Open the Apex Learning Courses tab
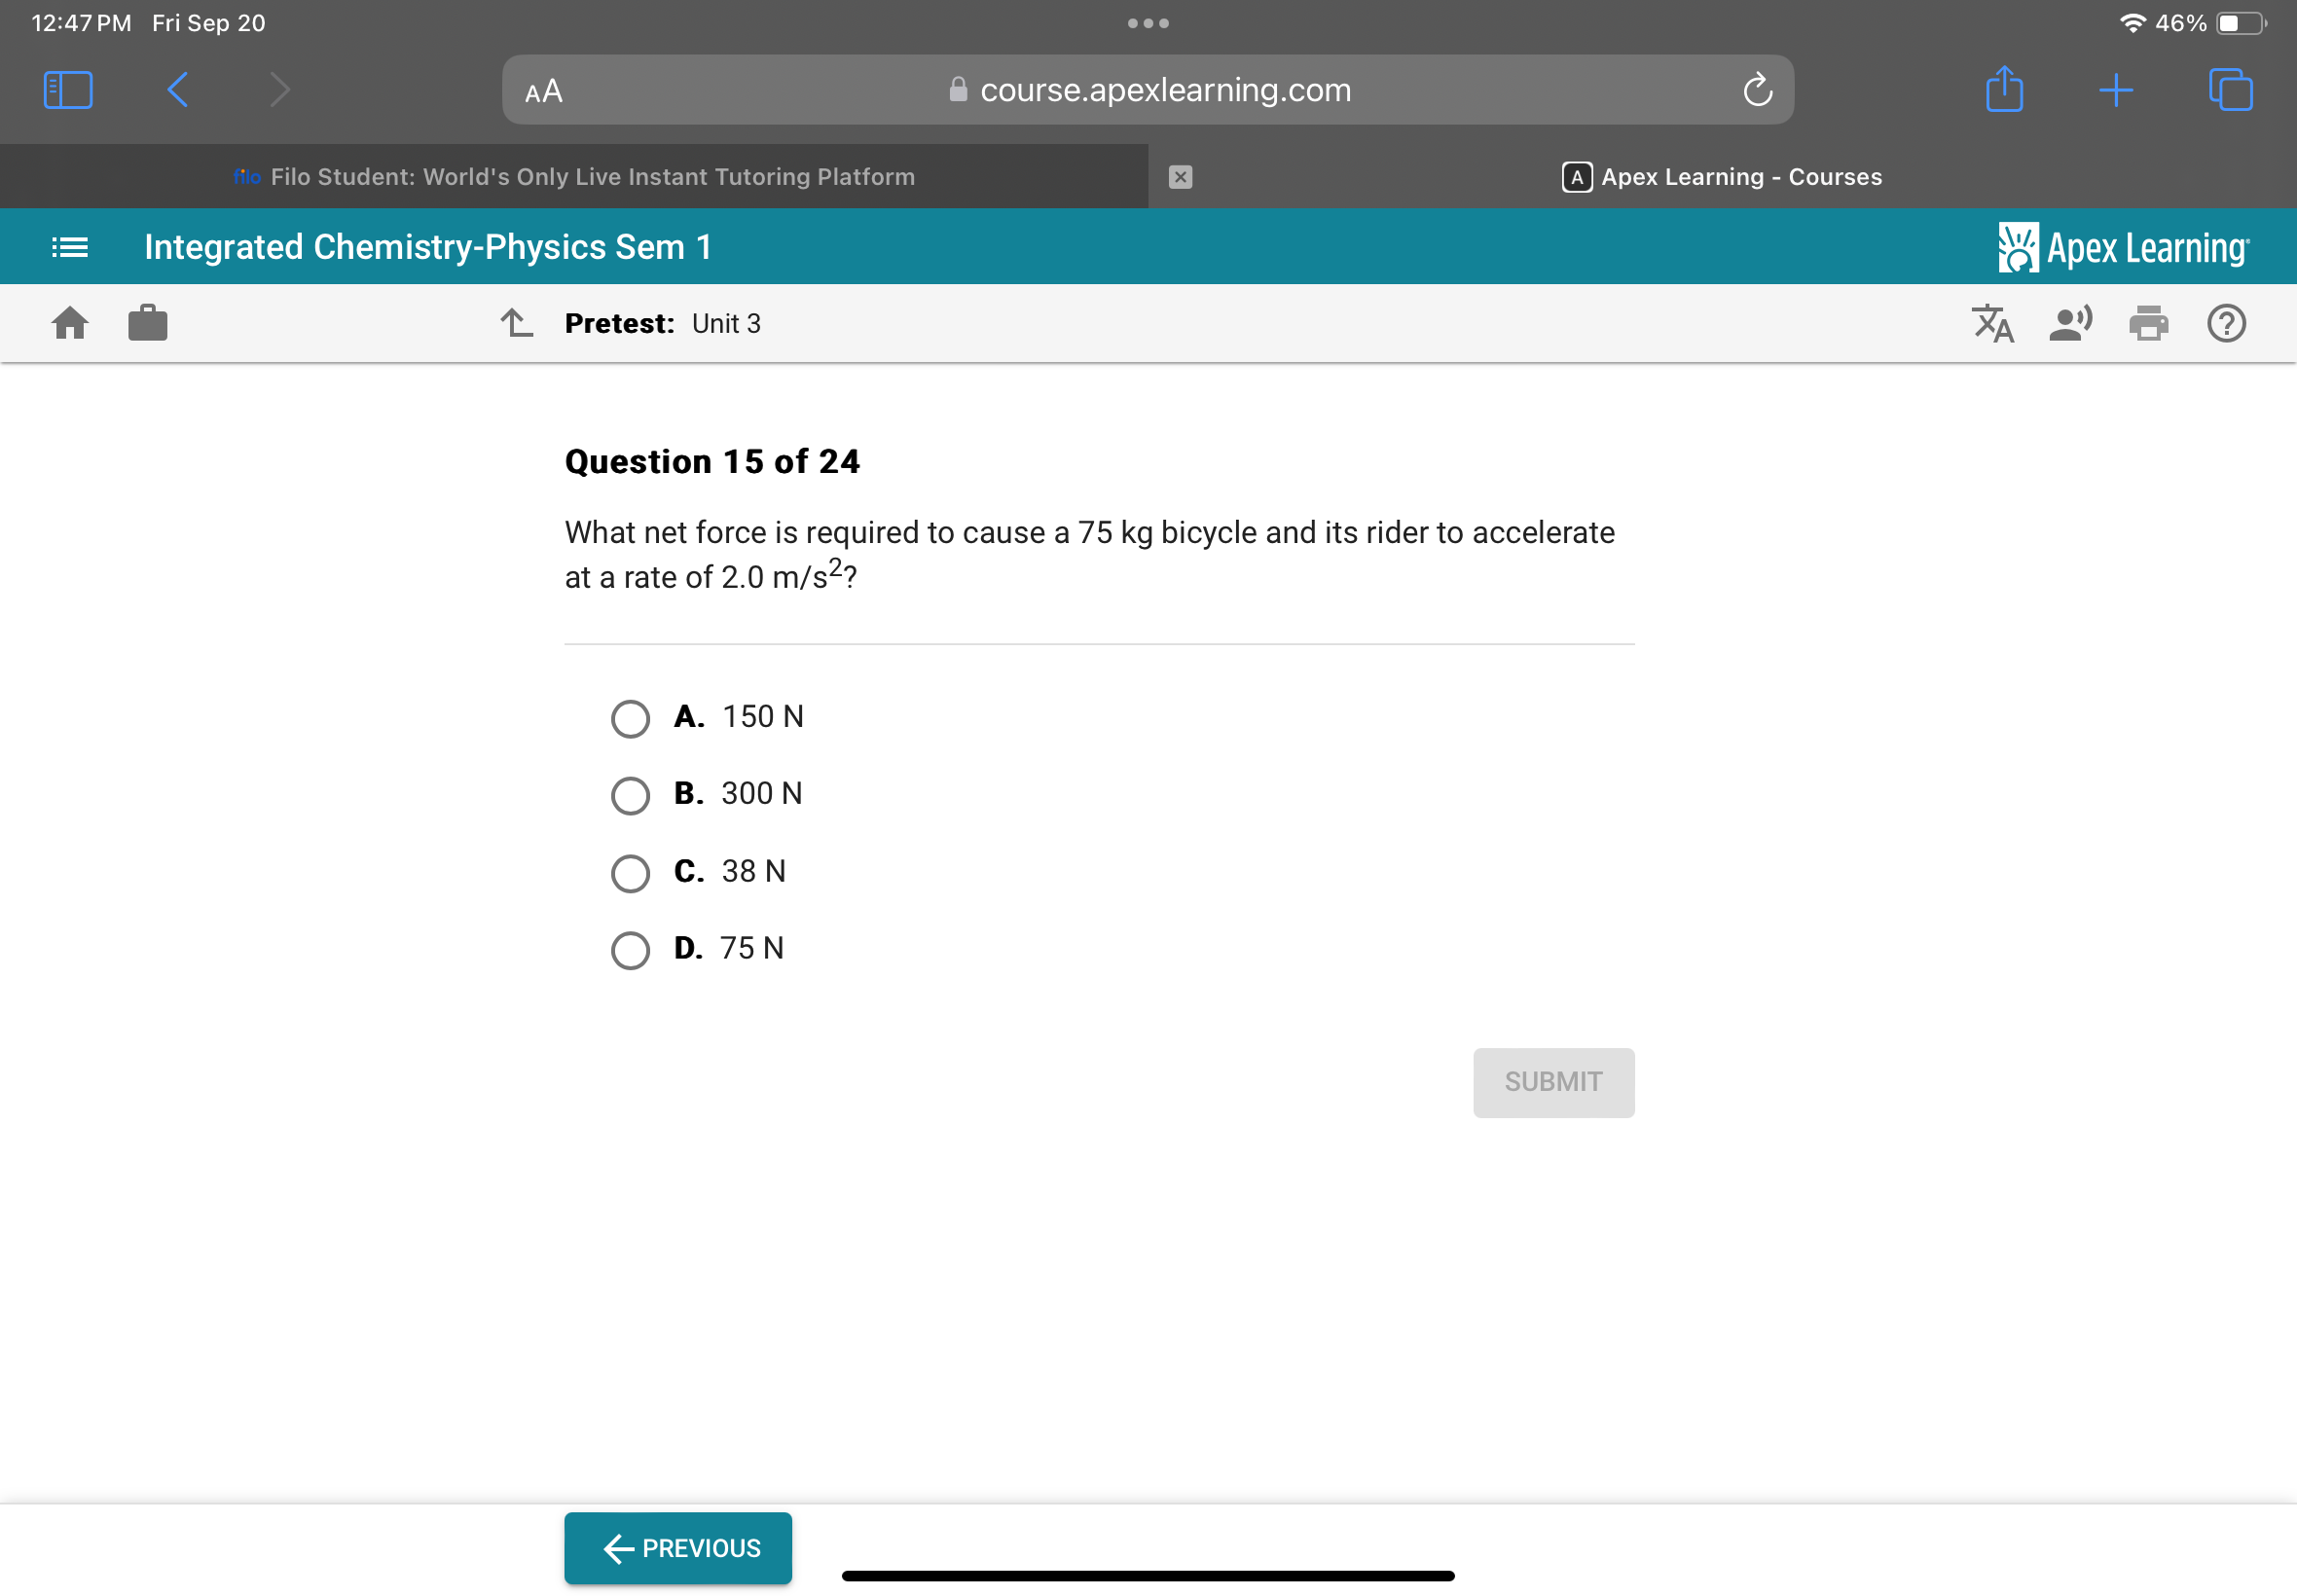Viewport: 2297px width, 1596px height. (1723, 174)
